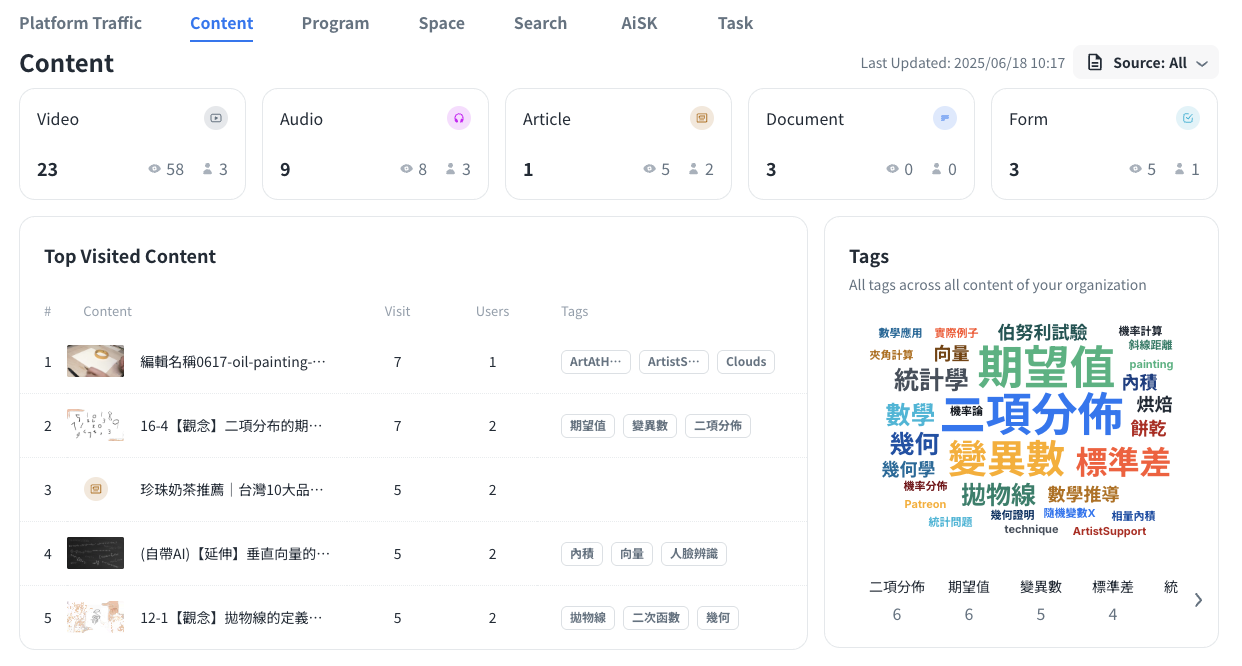Screen dimensions: 1242x666
Task: Click the Audio card headphones icon
Action: point(458,118)
